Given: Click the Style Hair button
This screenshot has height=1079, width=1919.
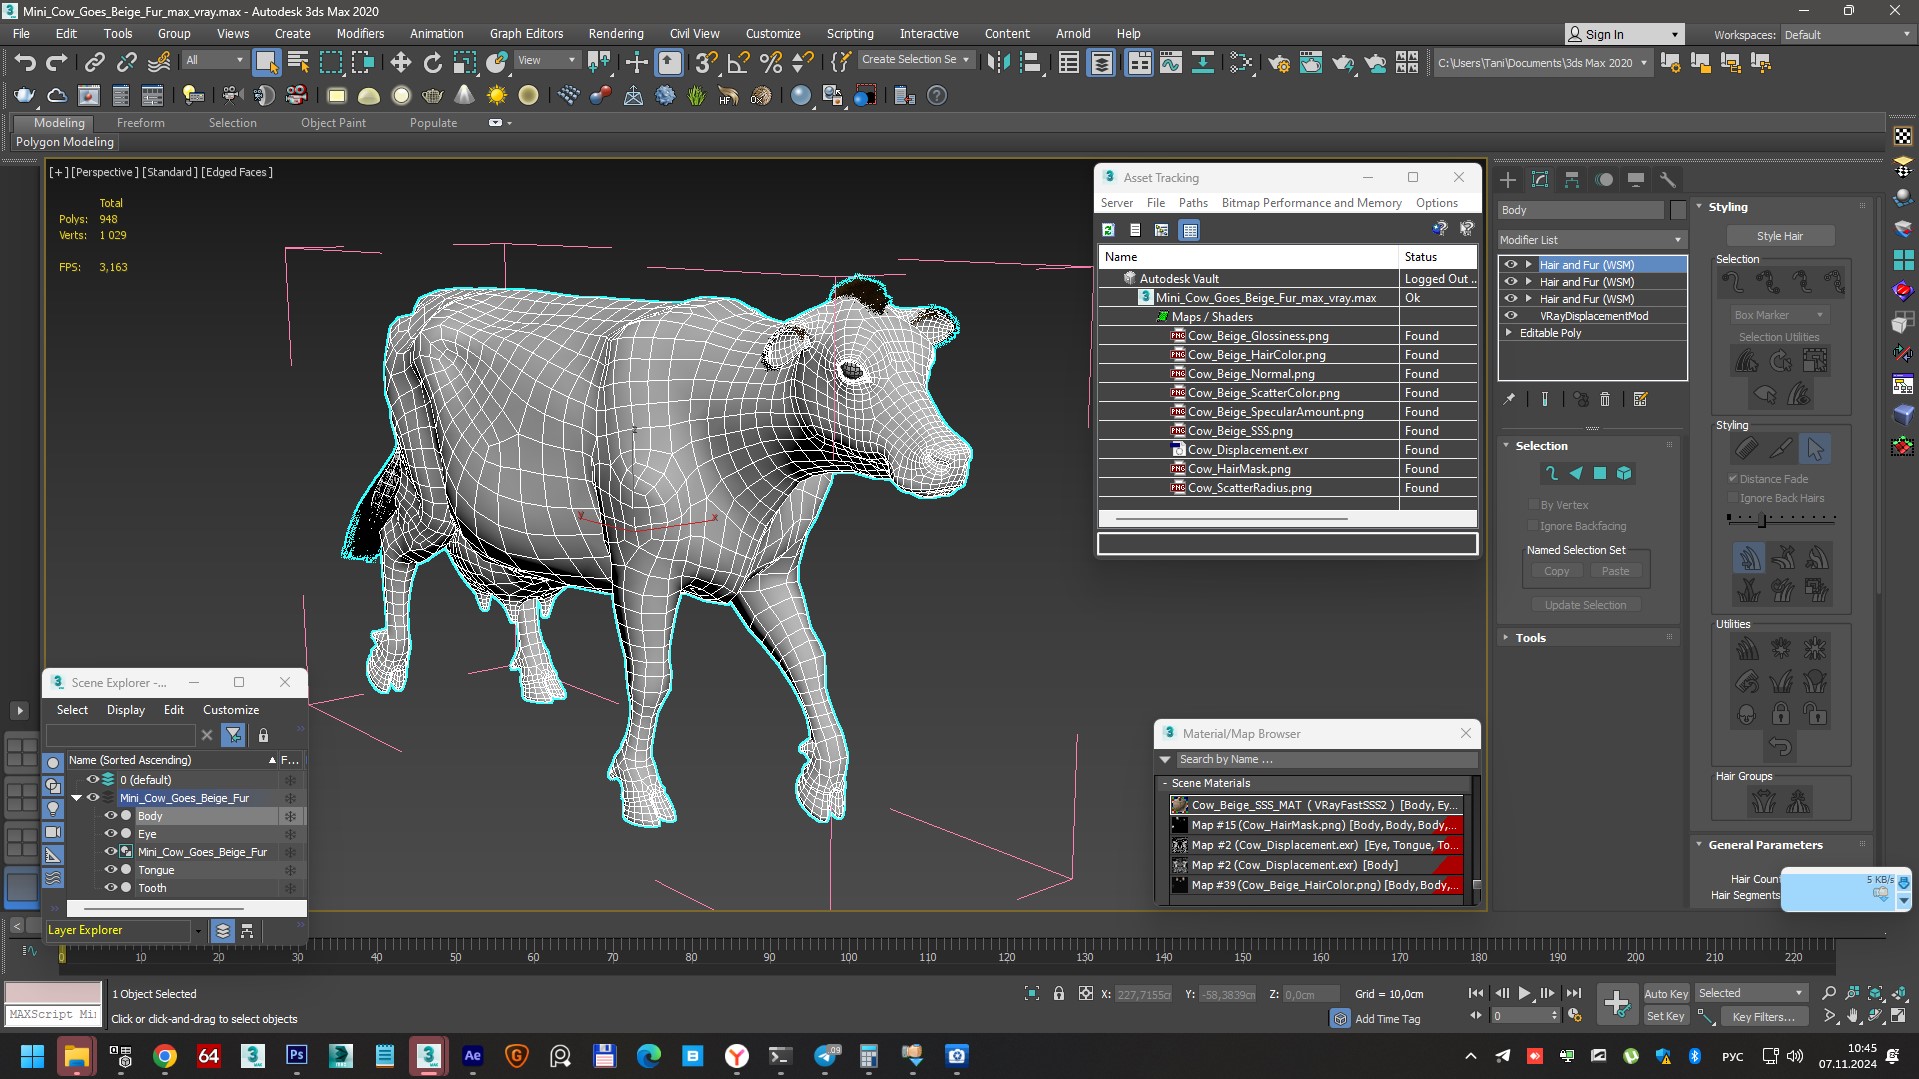Looking at the screenshot, I should 1779,236.
